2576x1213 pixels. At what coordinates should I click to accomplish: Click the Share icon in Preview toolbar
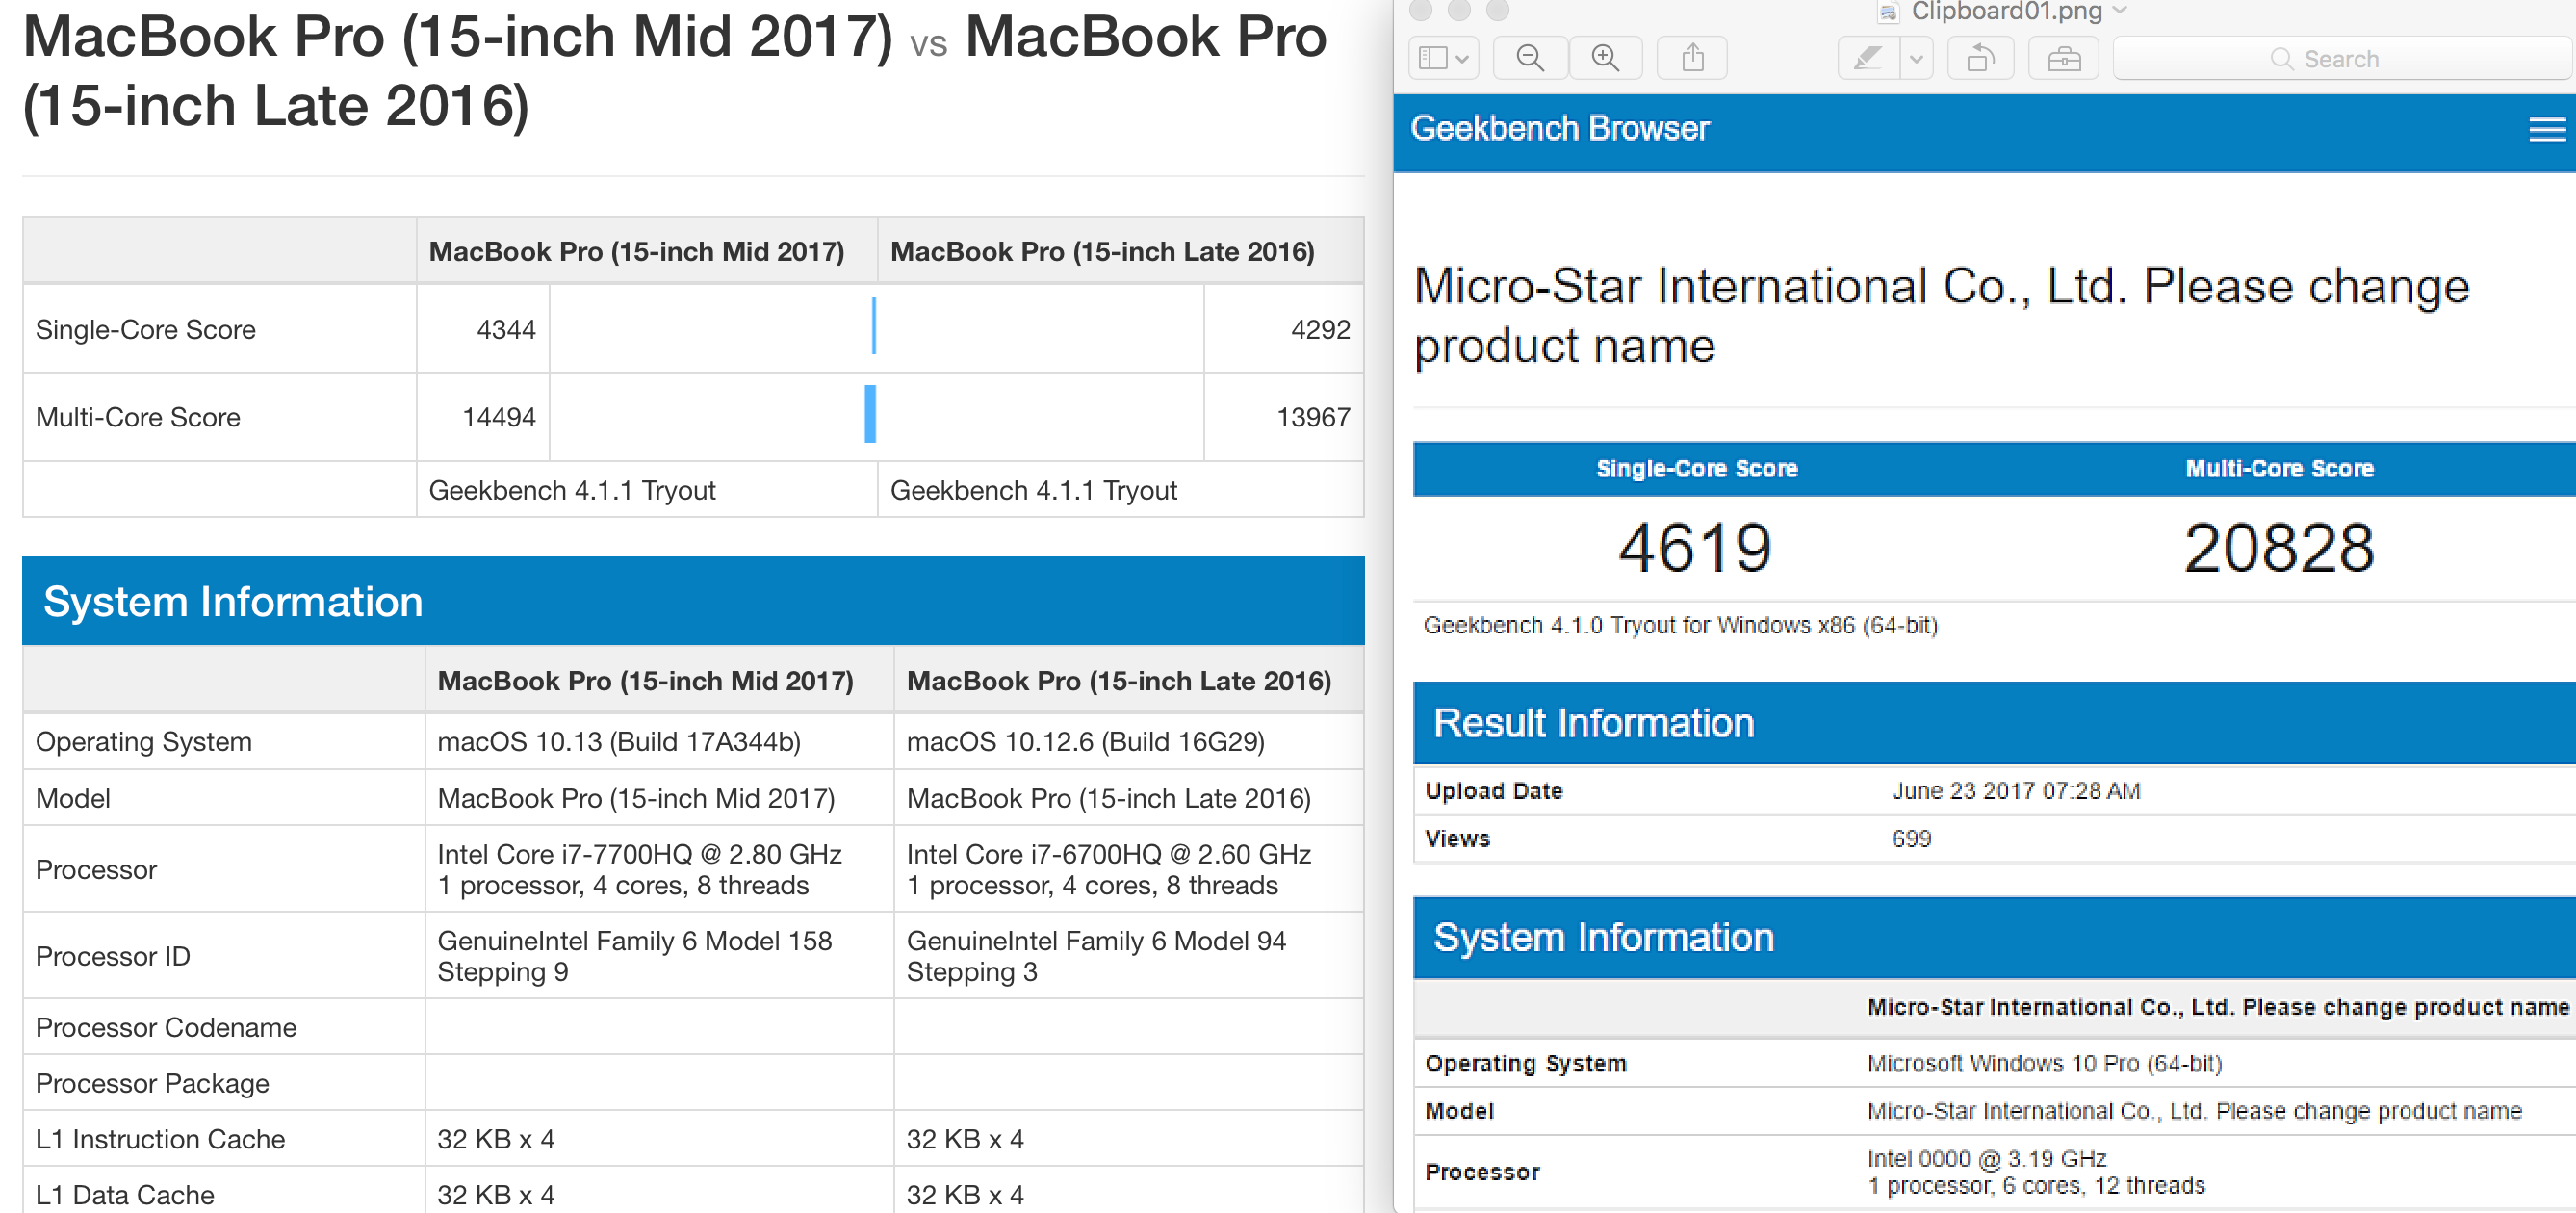pyautogui.click(x=1692, y=58)
